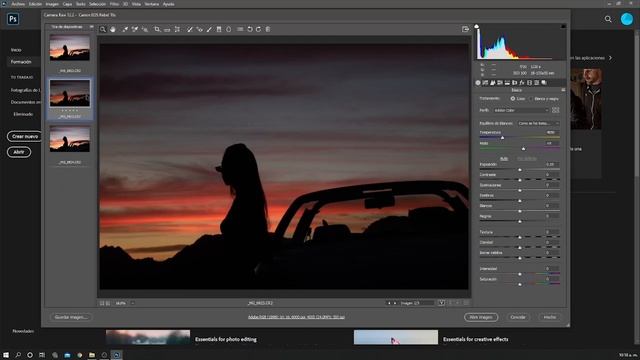The width and height of the screenshot is (640, 360).
Task: Rotate image clockwise
Action: click(x=258, y=29)
